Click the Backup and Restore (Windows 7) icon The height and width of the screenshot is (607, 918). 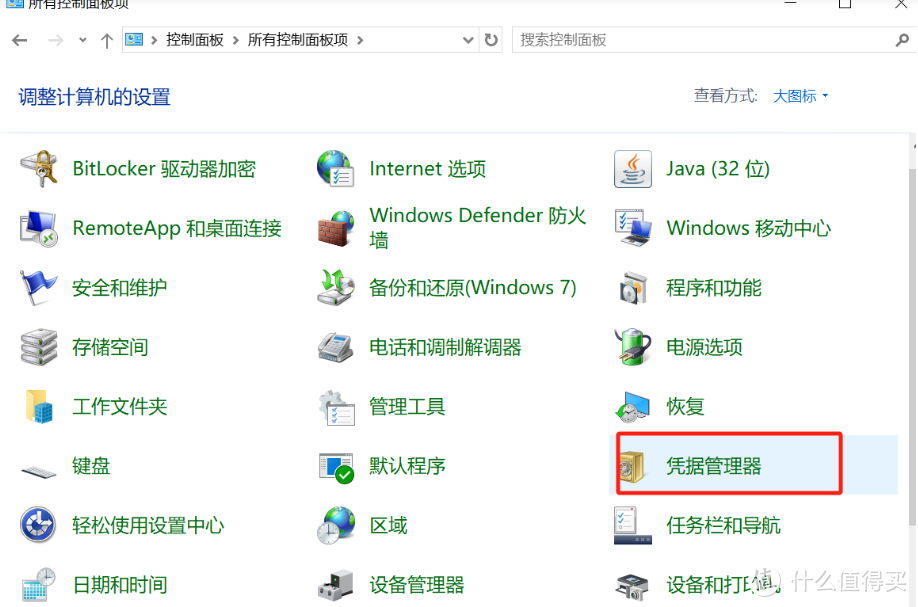[x=335, y=287]
